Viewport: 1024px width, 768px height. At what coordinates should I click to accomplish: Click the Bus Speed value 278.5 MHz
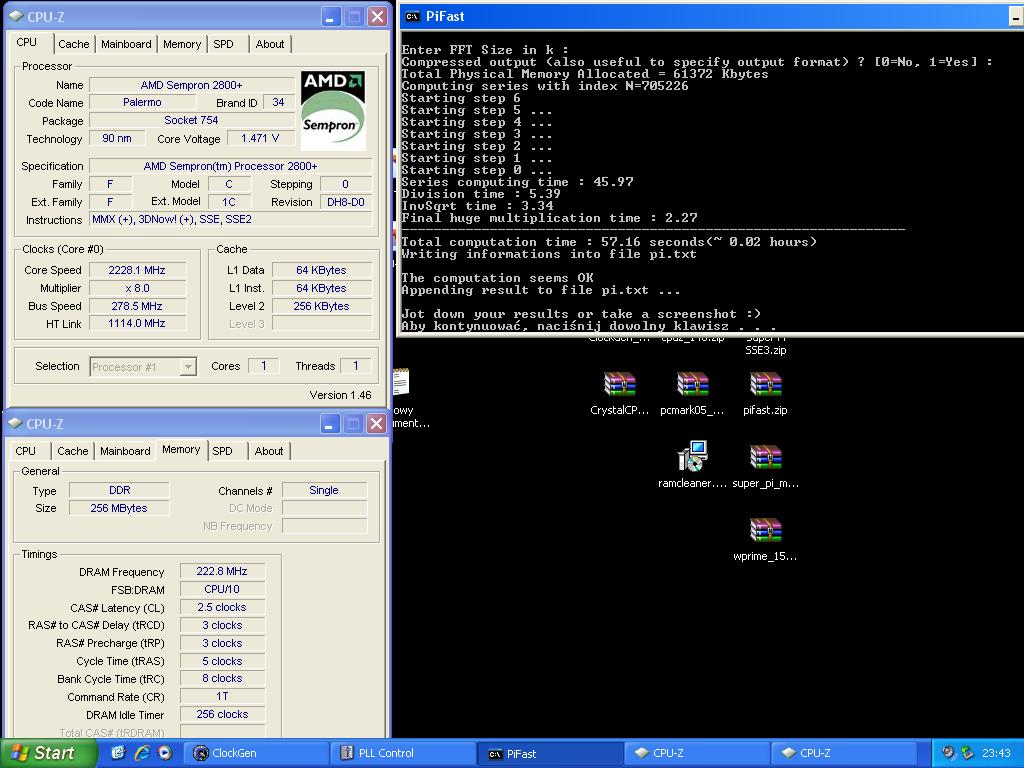tap(138, 306)
